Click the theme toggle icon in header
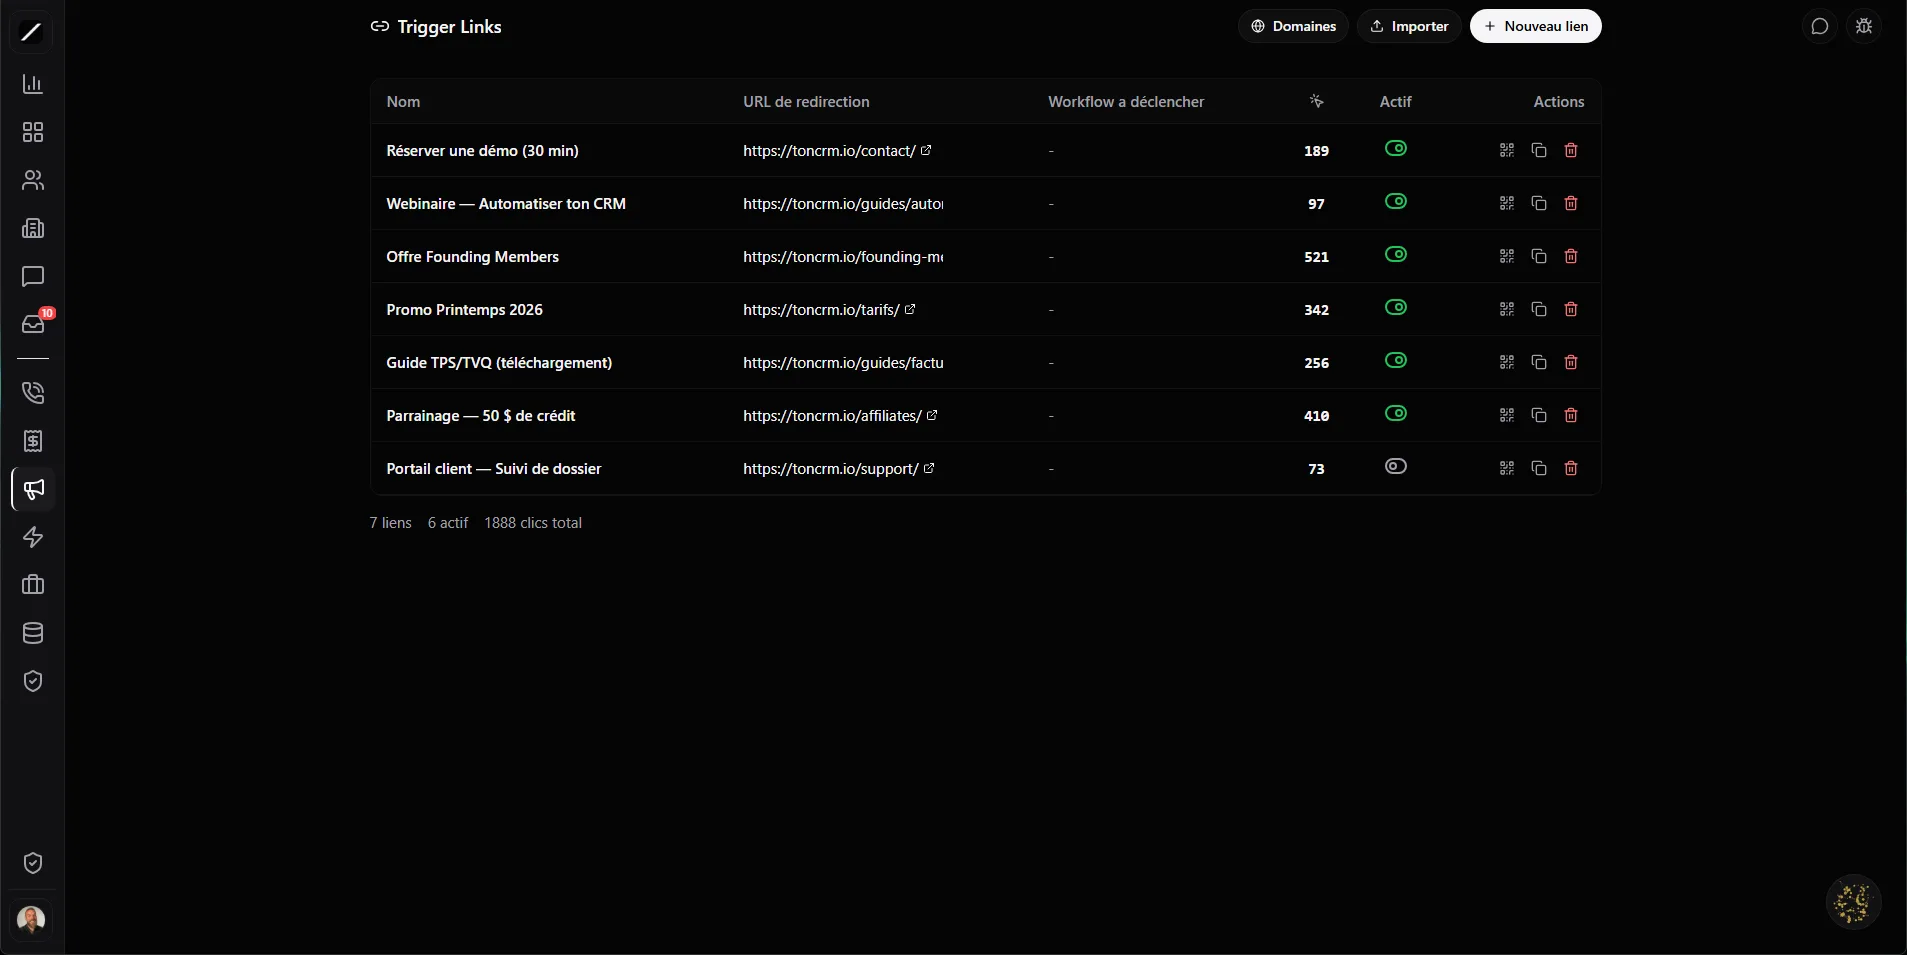 (x=1864, y=27)
